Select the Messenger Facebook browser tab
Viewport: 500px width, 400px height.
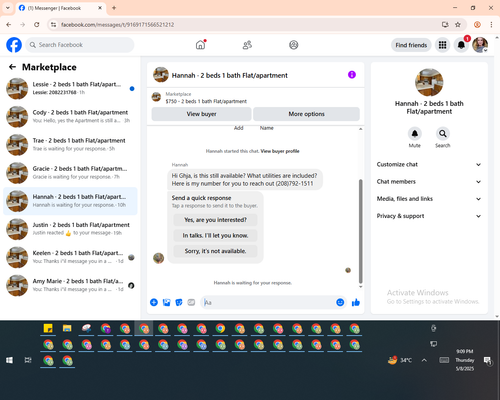(60, 8)
